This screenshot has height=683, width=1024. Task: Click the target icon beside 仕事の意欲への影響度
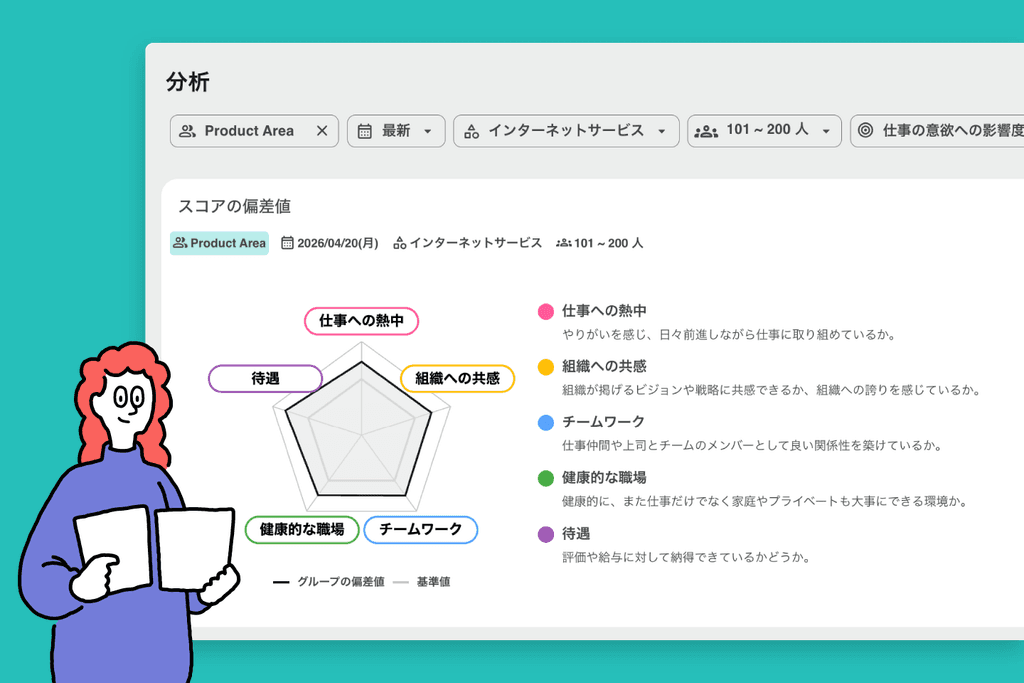click(865, 131)
